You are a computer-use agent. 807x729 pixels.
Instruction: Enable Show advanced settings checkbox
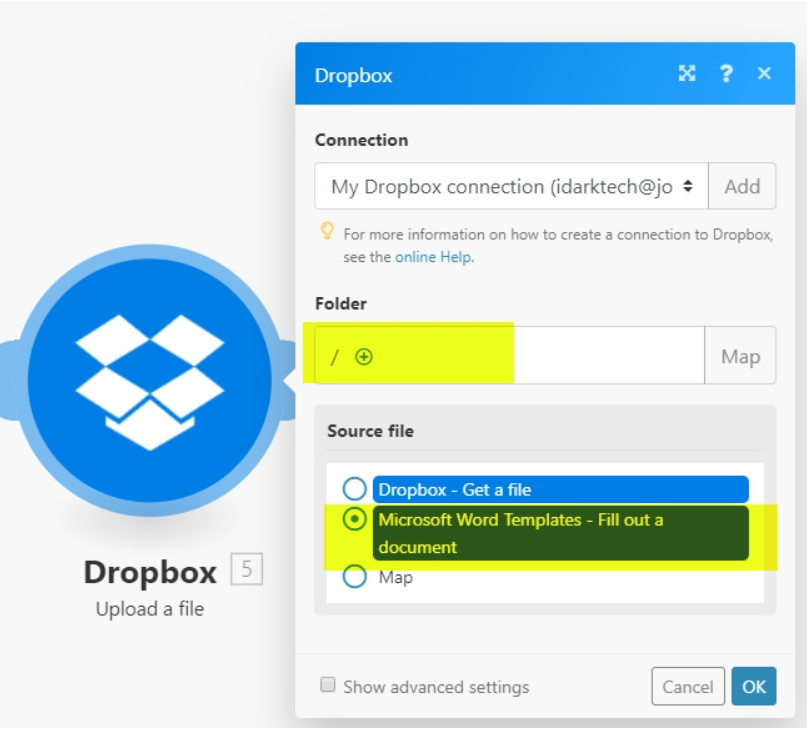pyautogui.click(x=328, y=685)
